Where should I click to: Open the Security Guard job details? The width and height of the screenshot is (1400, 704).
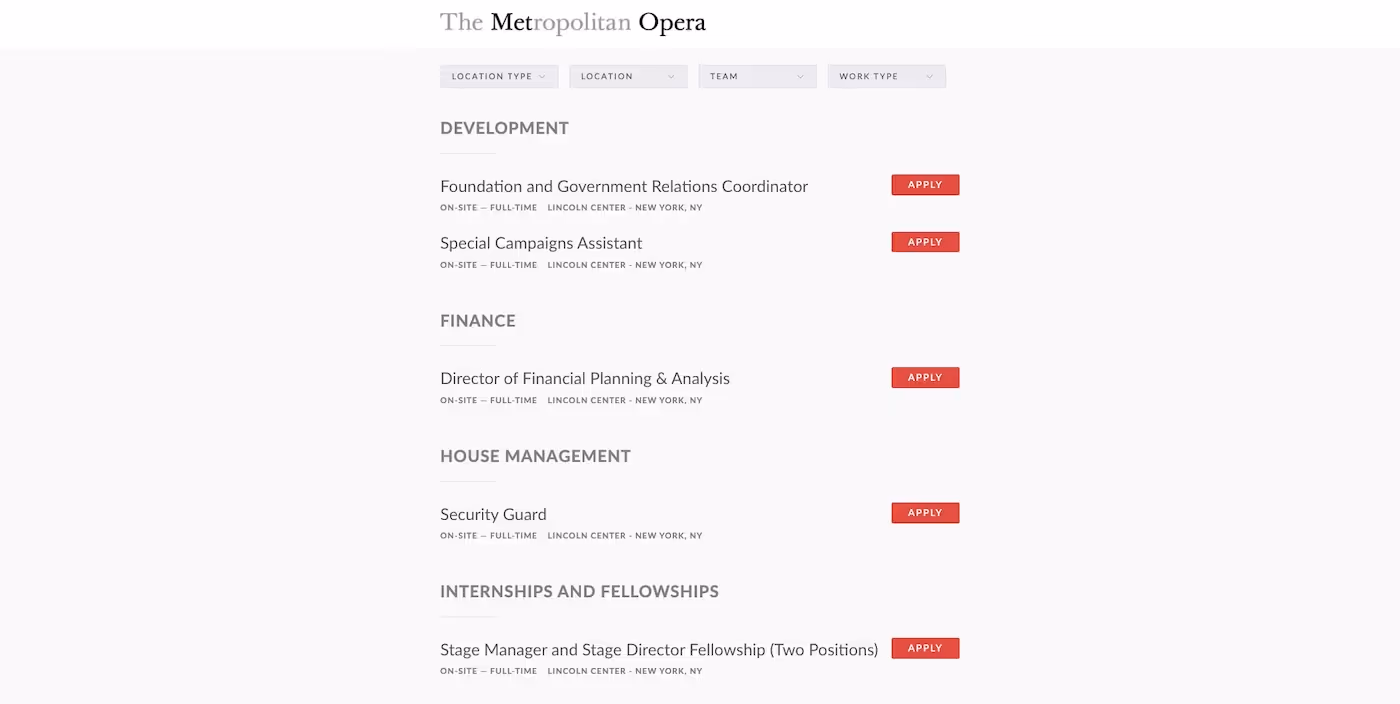coord(493,513)
